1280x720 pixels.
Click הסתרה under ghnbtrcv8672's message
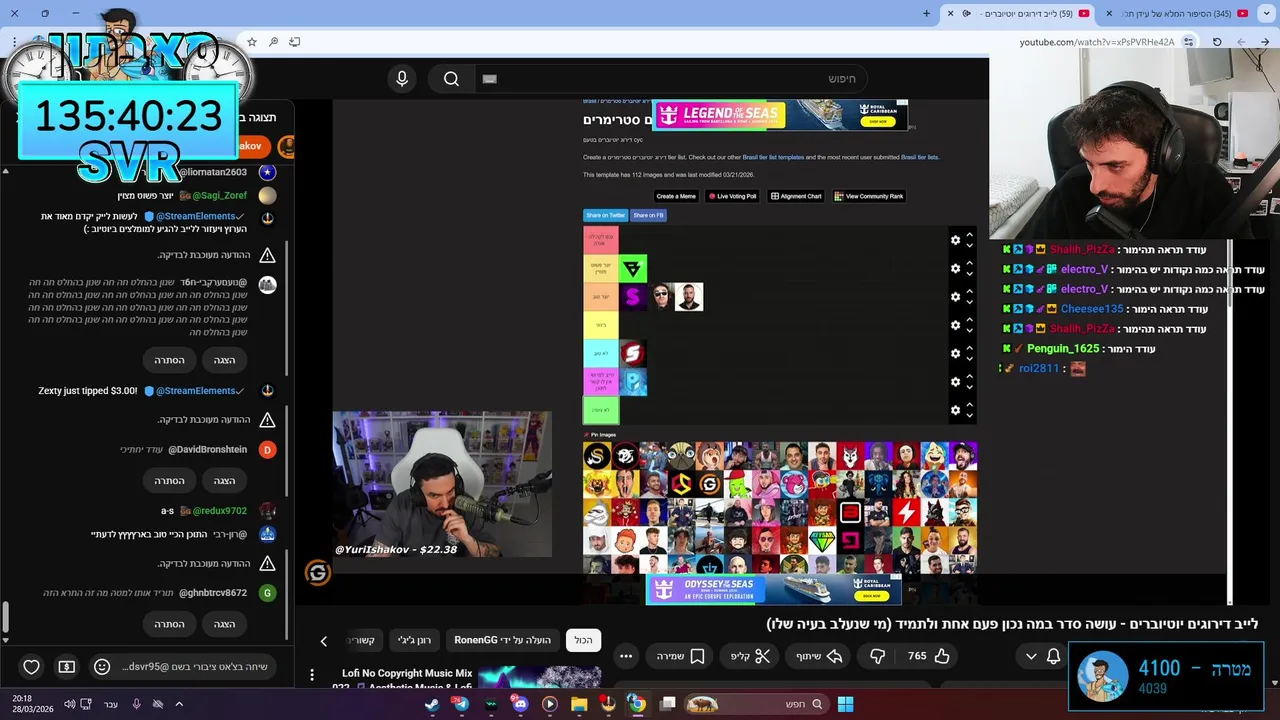tap(169, 624)
